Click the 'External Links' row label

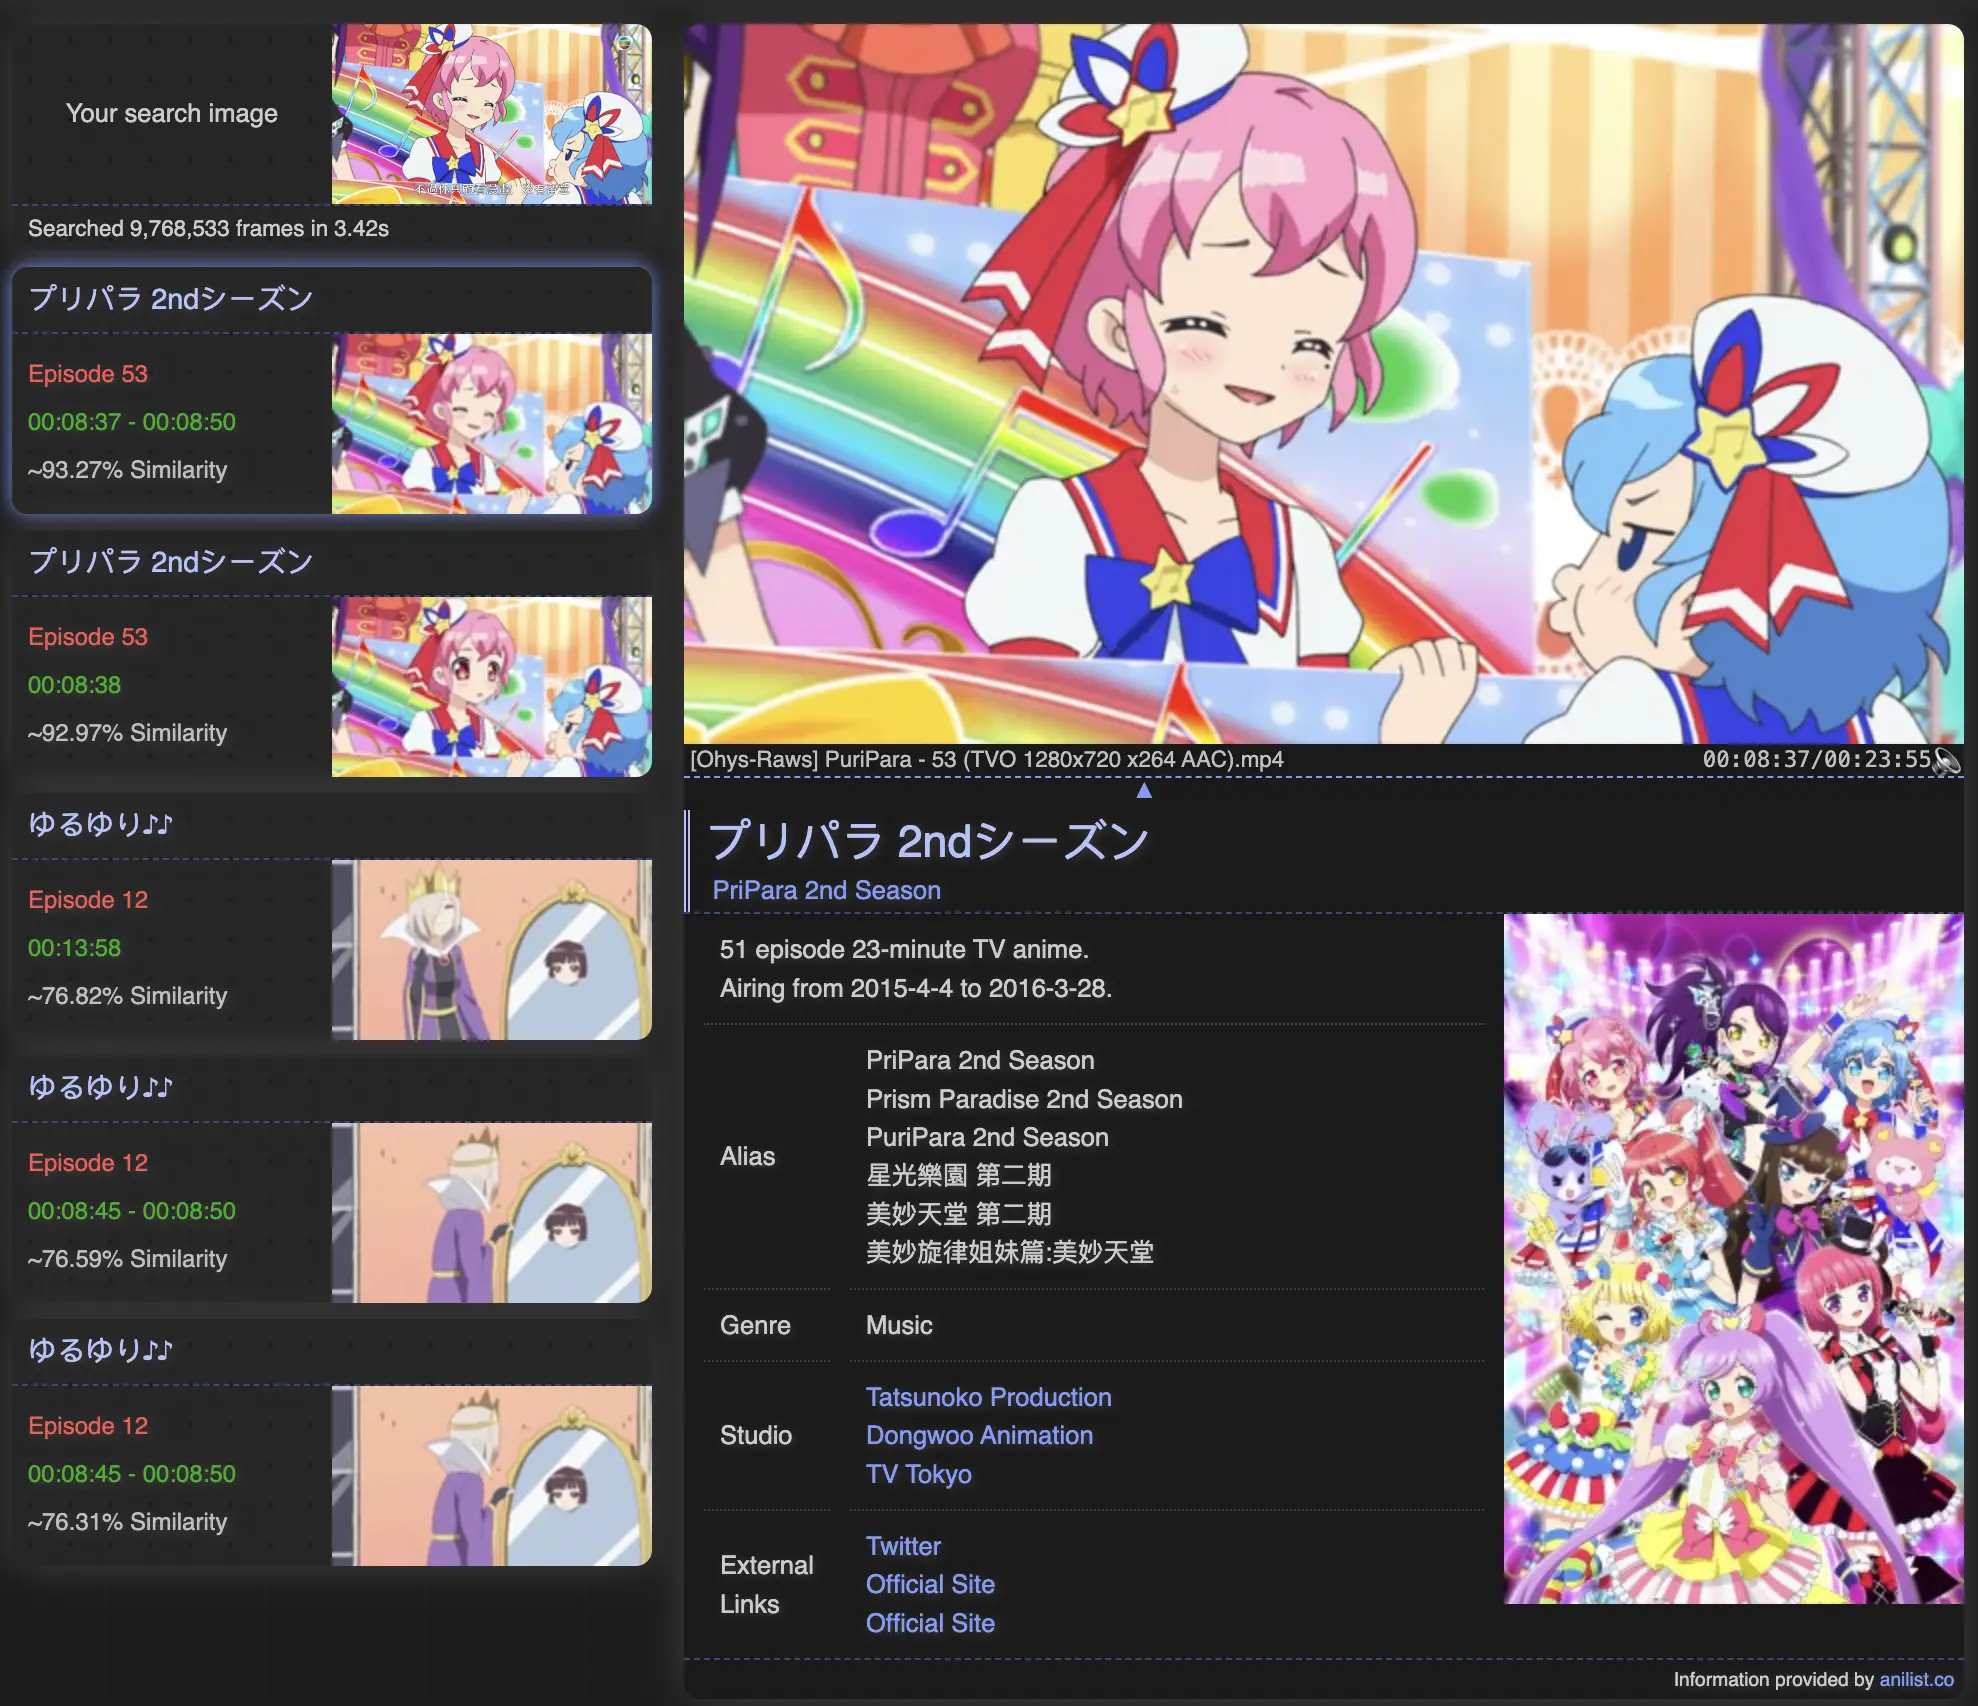766,1584
